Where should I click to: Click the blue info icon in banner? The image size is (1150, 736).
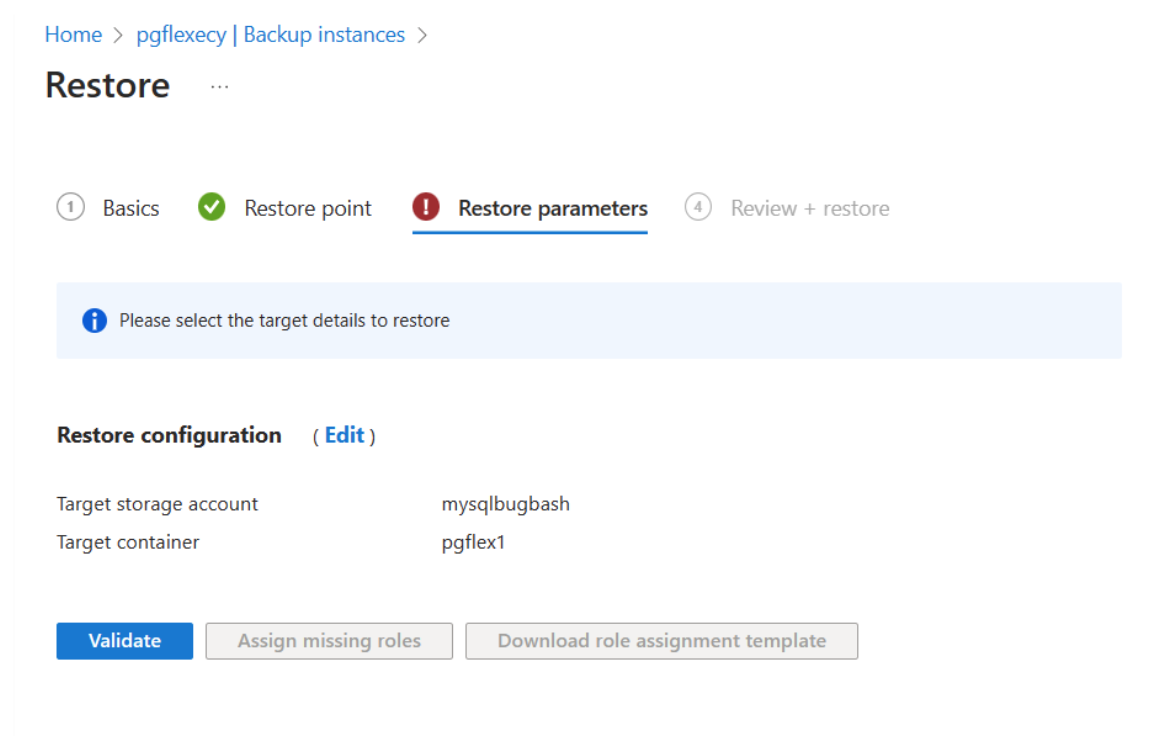94,320
